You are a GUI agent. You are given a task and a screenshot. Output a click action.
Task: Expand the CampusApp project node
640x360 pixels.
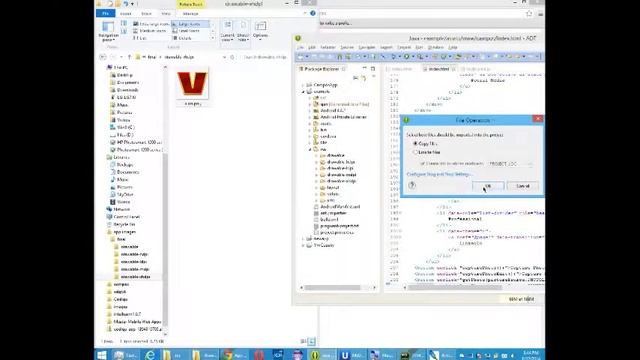303,85
